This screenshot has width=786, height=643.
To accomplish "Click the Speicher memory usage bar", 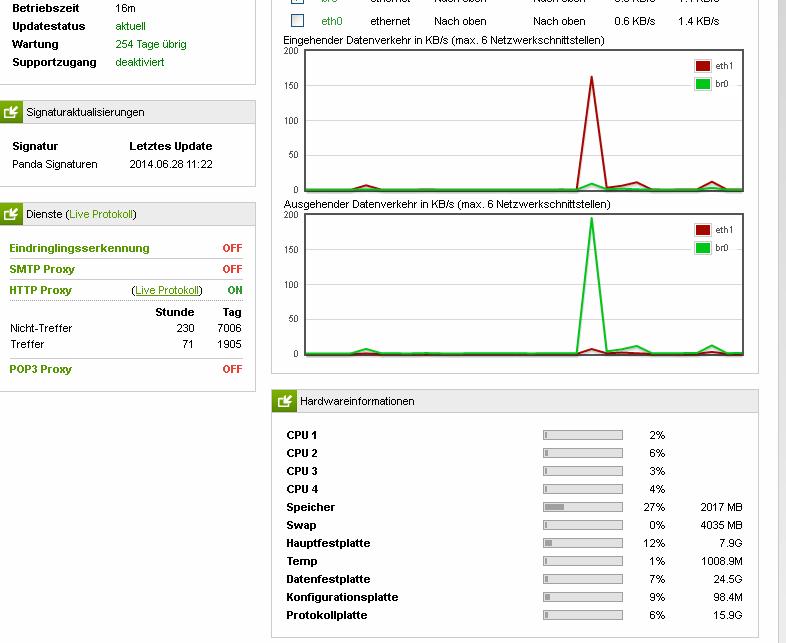I will click(x=583, y=507).
